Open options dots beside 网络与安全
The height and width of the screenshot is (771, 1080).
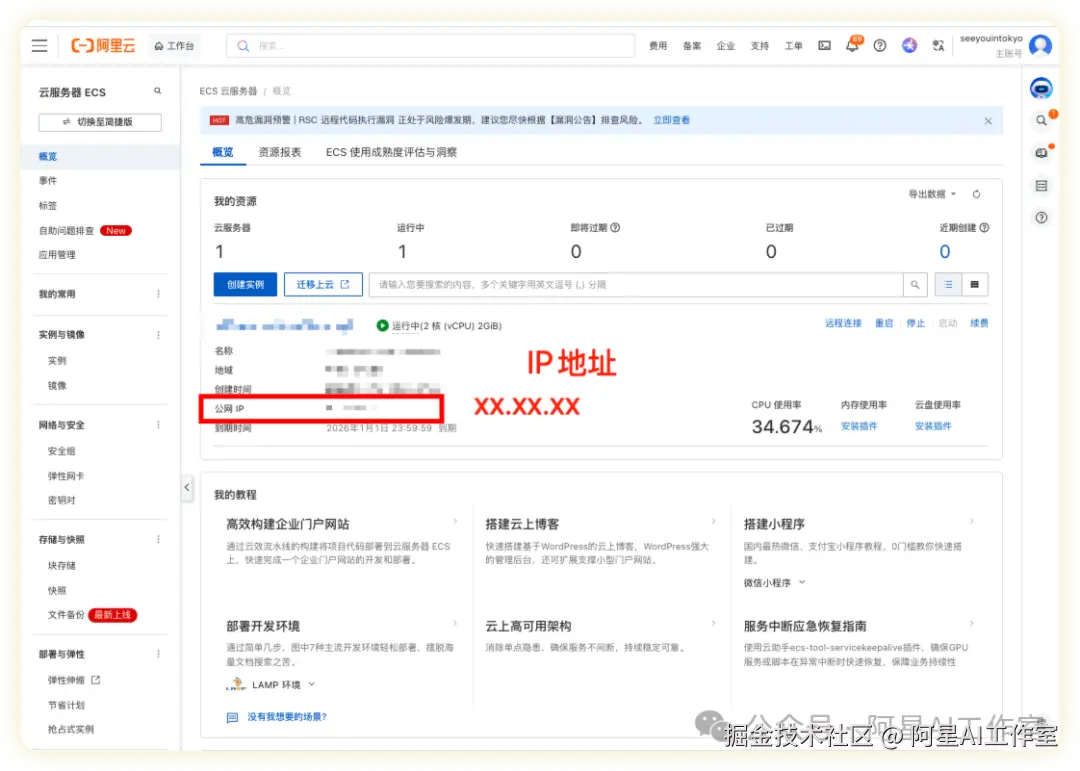point(158,425)
